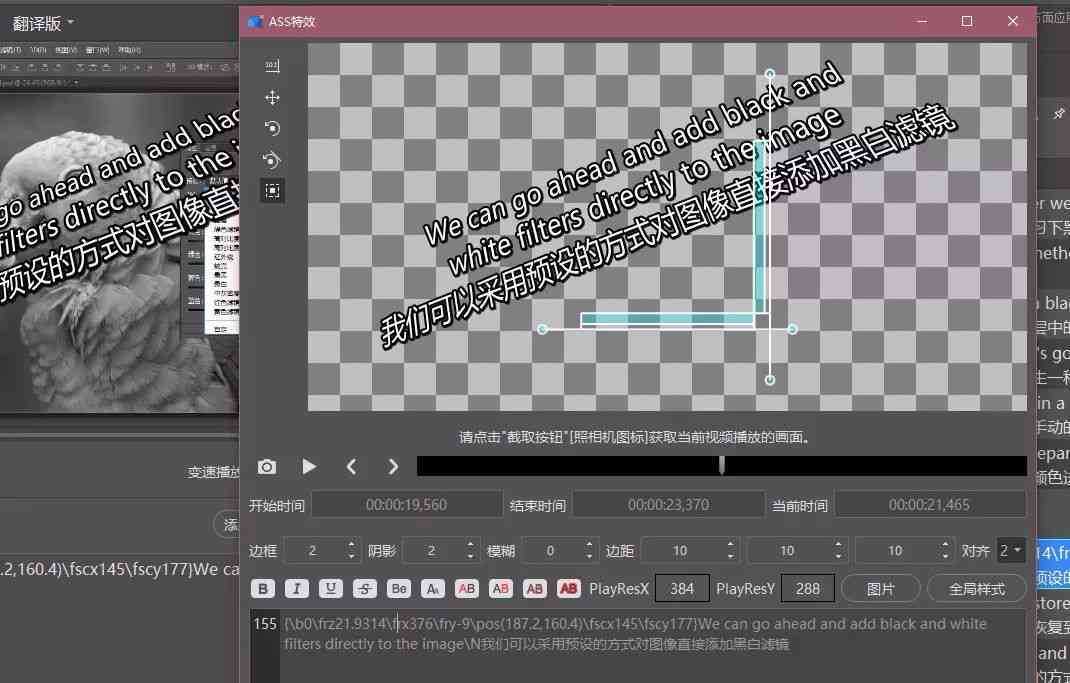Screen dimensions: 1070x683
Task: Step to previous frame arrow
Action: (x=351, y=467)
